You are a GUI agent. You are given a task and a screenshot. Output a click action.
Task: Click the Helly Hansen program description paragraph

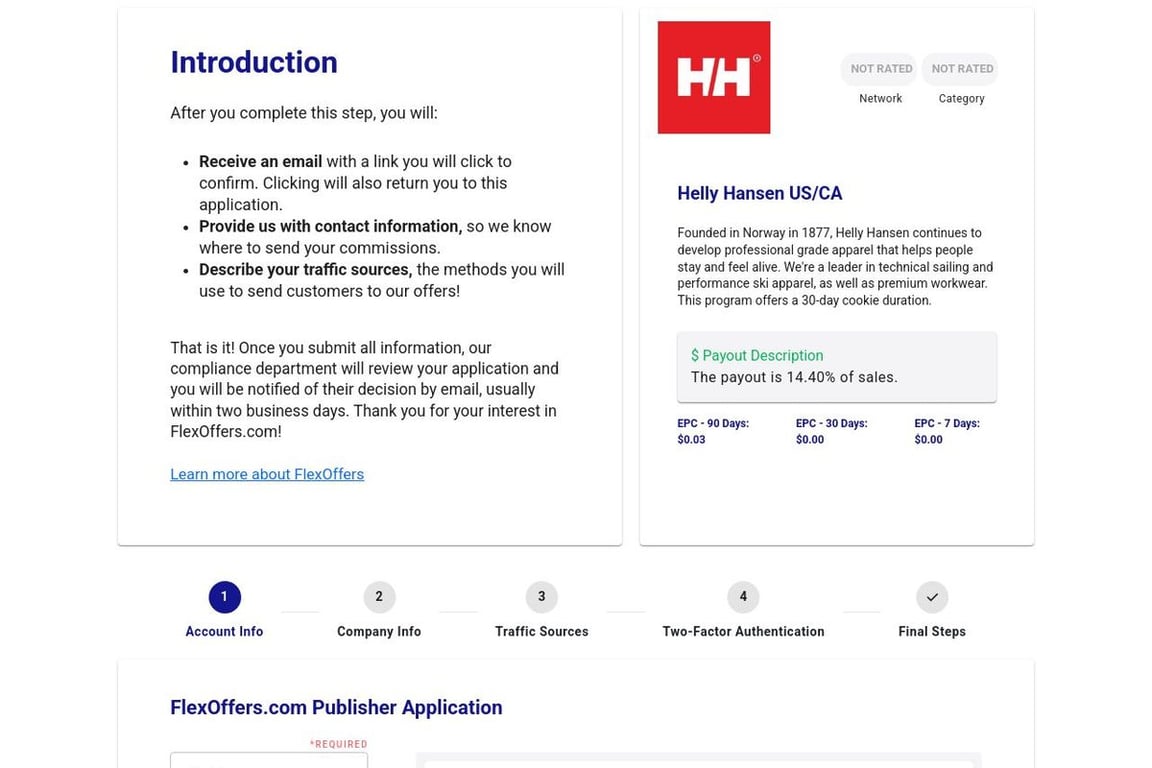point(835,266)
